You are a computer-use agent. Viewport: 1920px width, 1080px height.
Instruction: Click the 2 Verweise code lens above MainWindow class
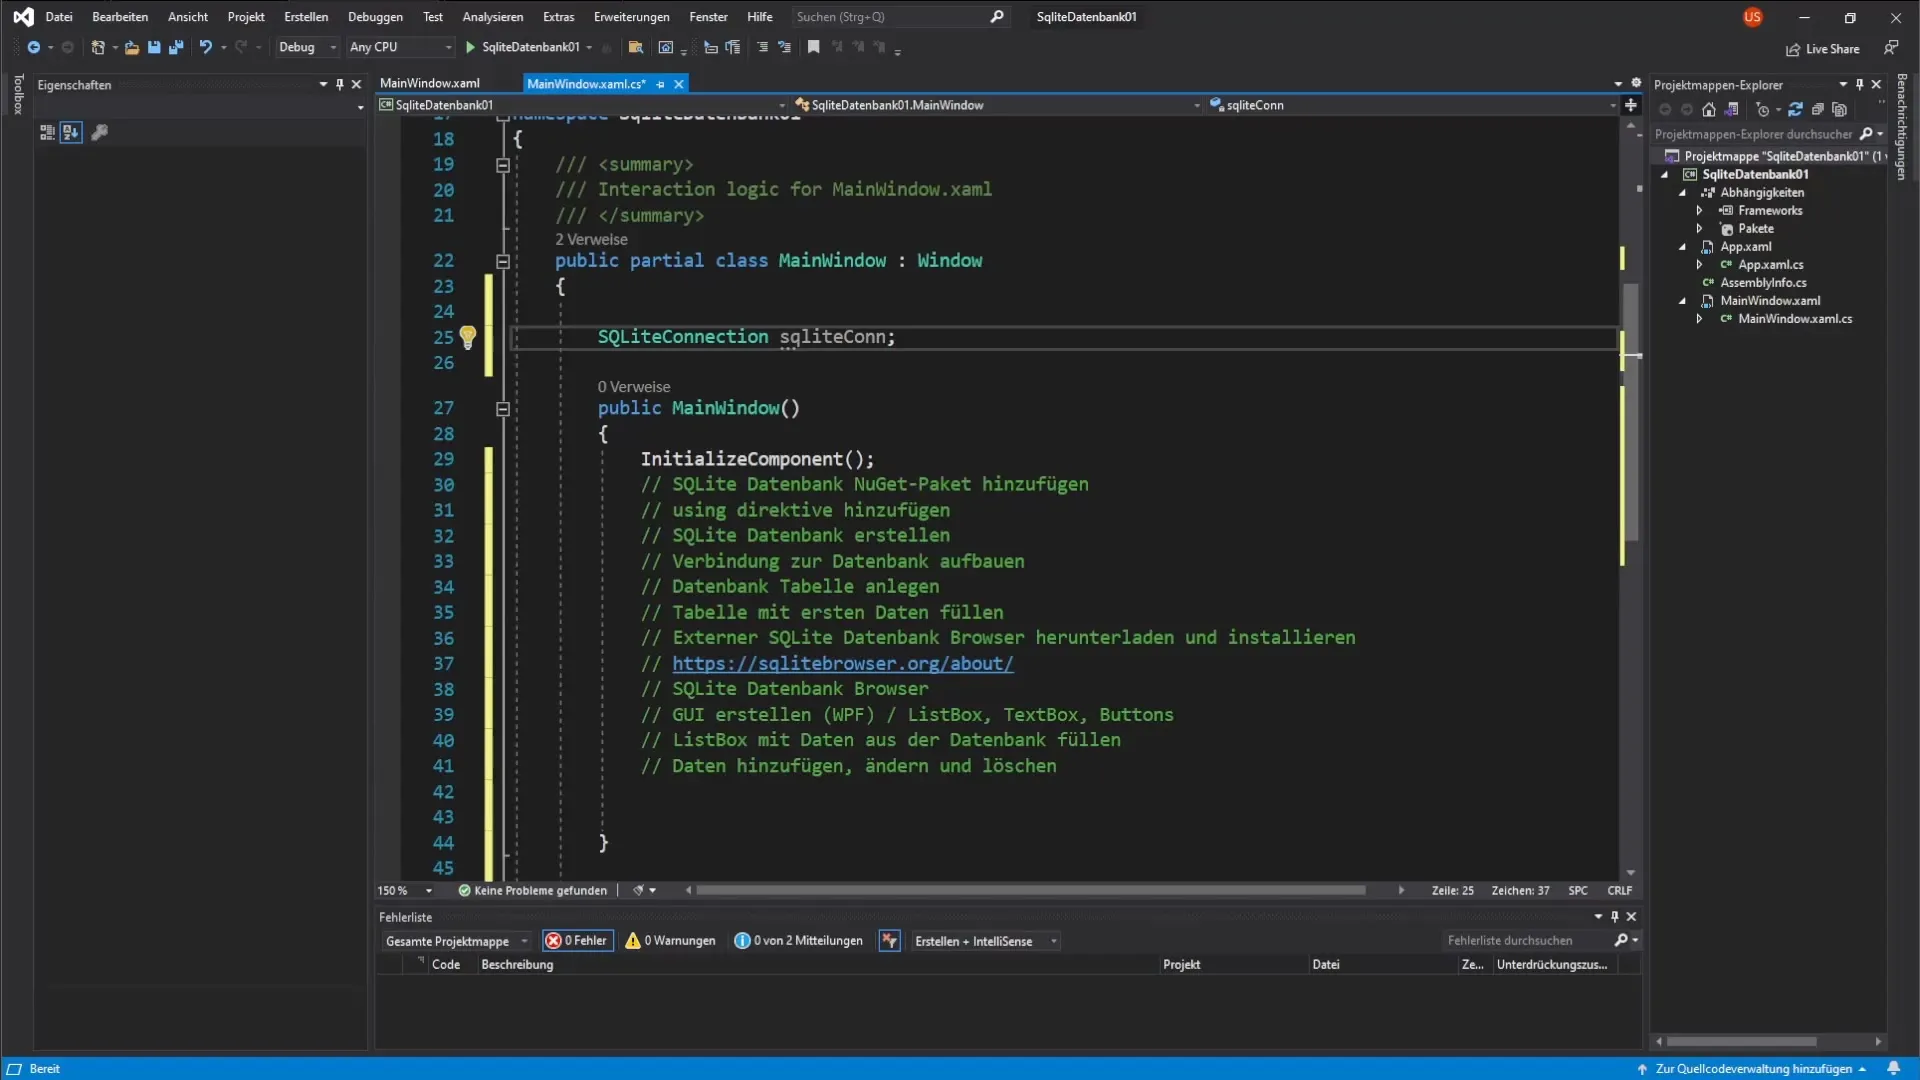coord(591,239)
